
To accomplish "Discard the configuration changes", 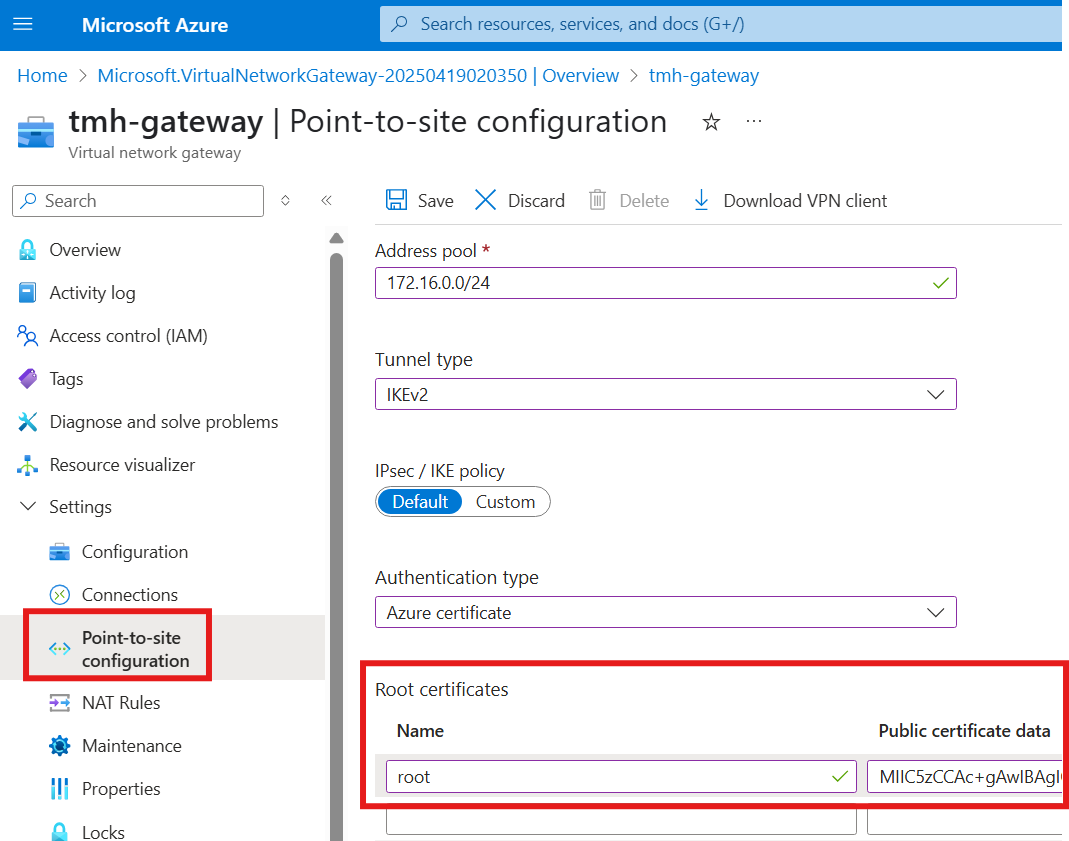I will tap(520, 200).
